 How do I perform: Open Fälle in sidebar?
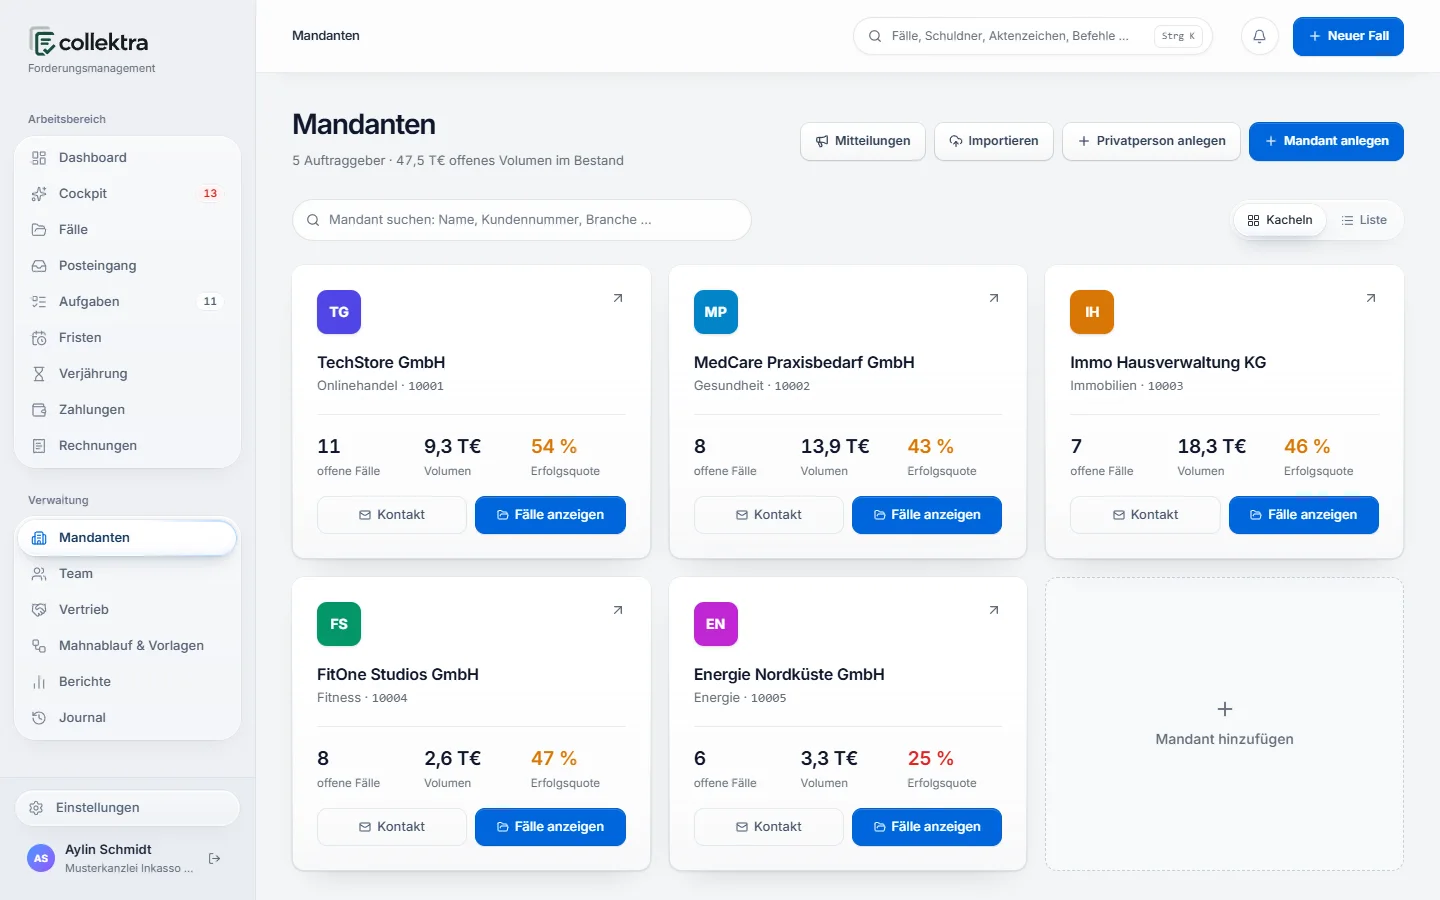(128, 230)
